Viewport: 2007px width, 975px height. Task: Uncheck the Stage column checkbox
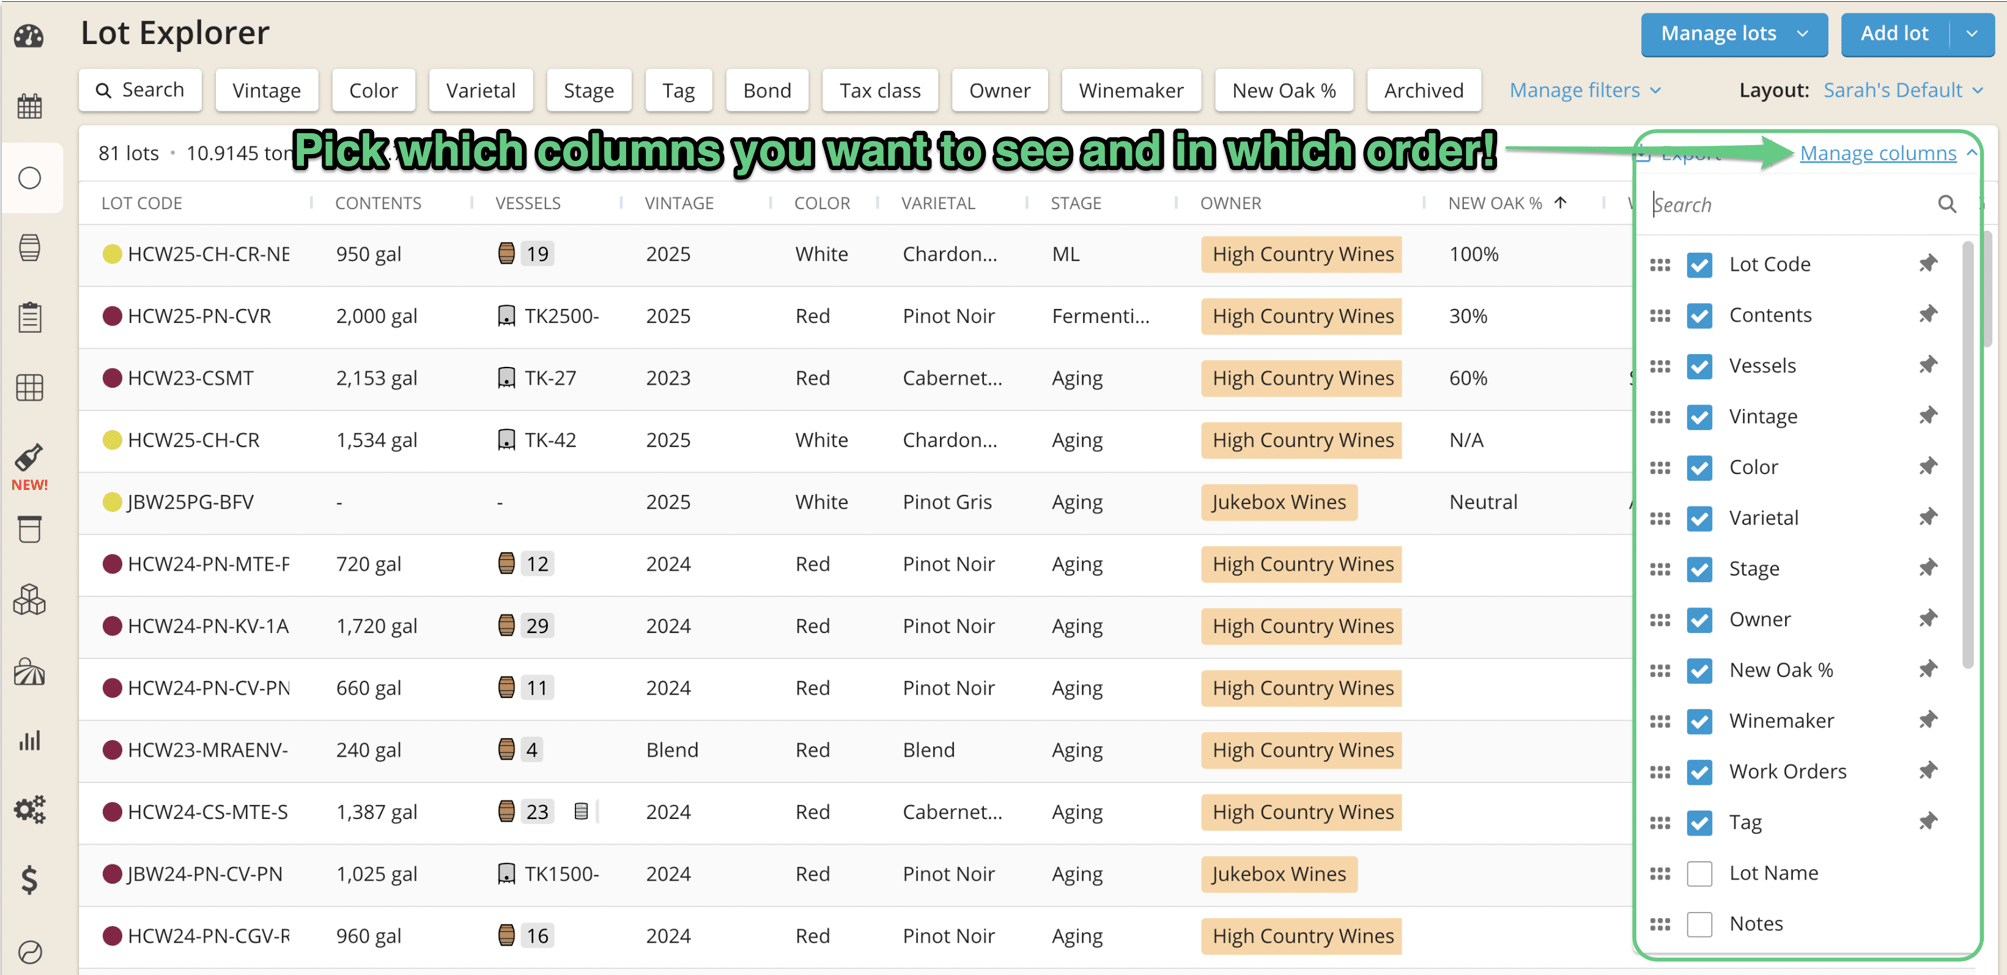click(x=1699, y=569)
